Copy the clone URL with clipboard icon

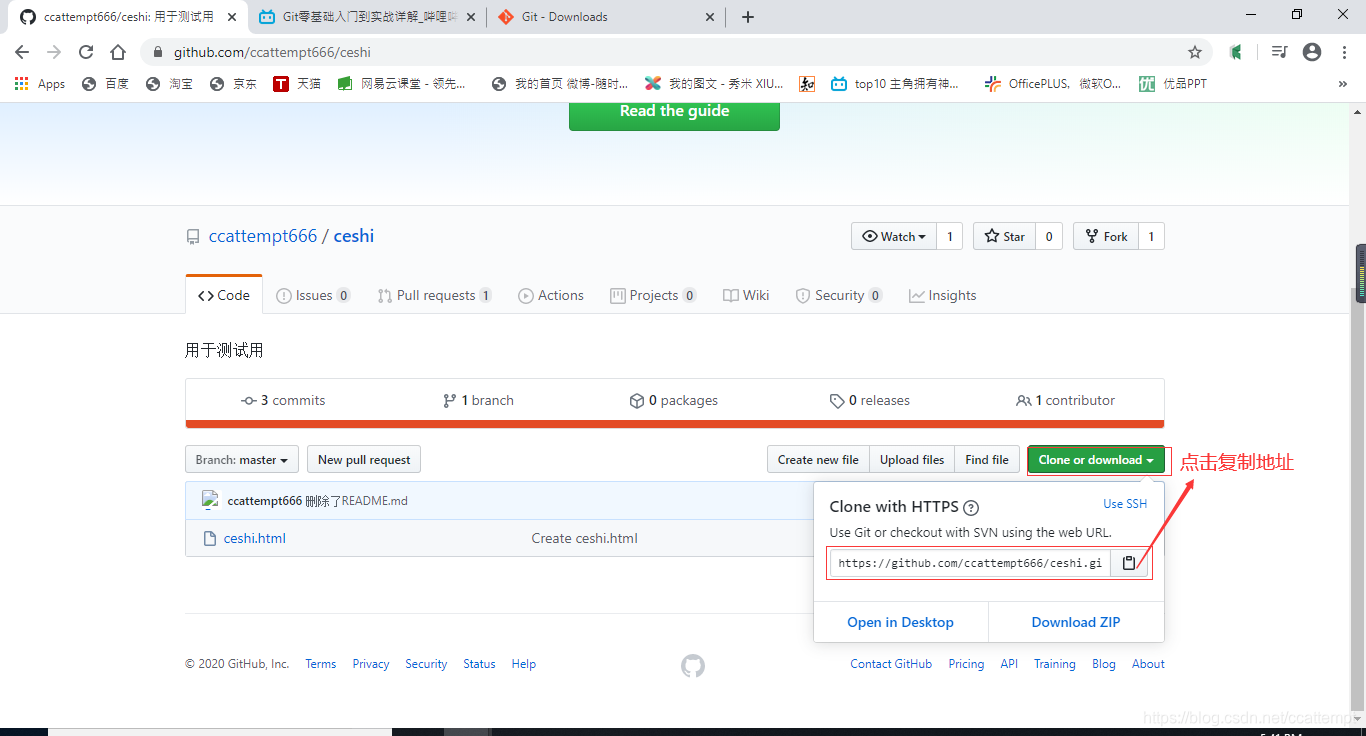1128,563
